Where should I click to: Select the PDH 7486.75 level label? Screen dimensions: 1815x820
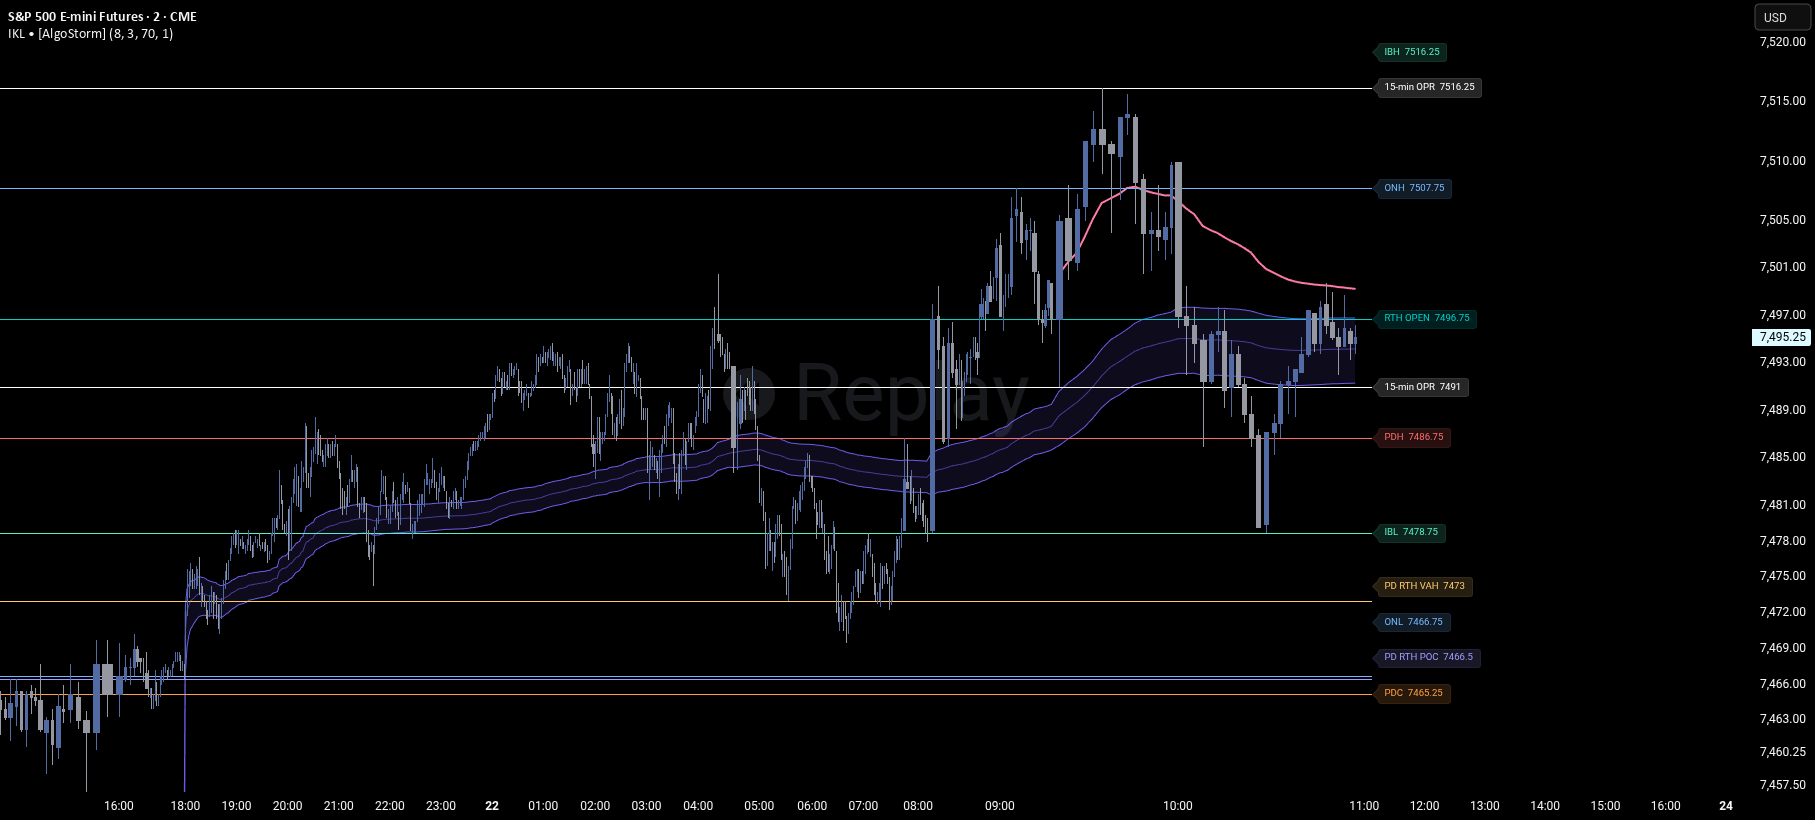coord(1413,437)
